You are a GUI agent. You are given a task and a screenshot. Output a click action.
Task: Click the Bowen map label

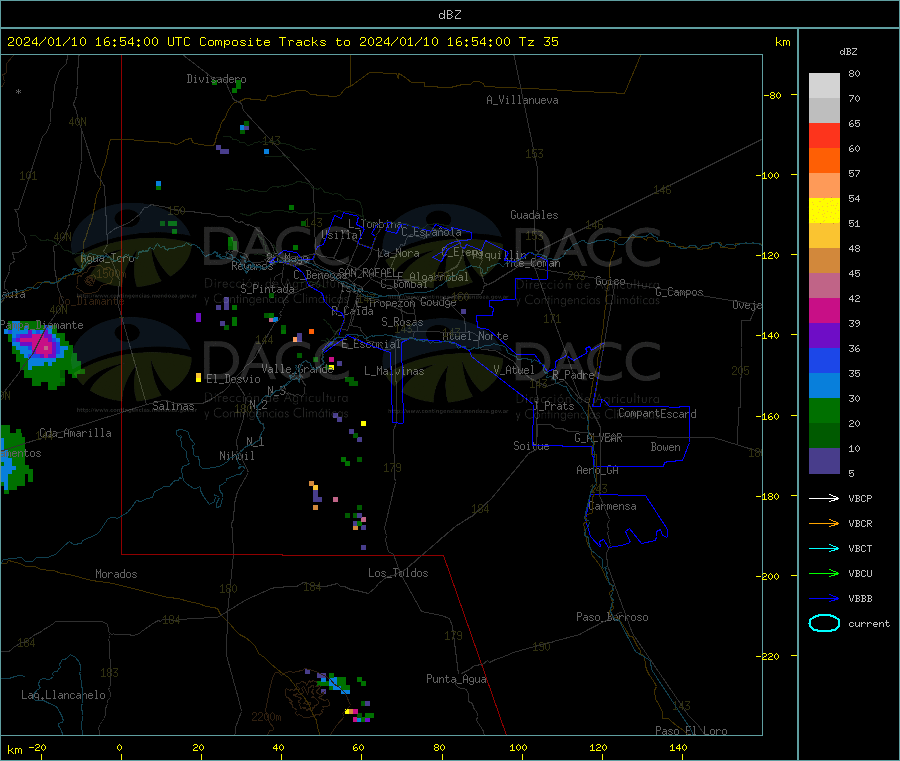tap(665, 447)
